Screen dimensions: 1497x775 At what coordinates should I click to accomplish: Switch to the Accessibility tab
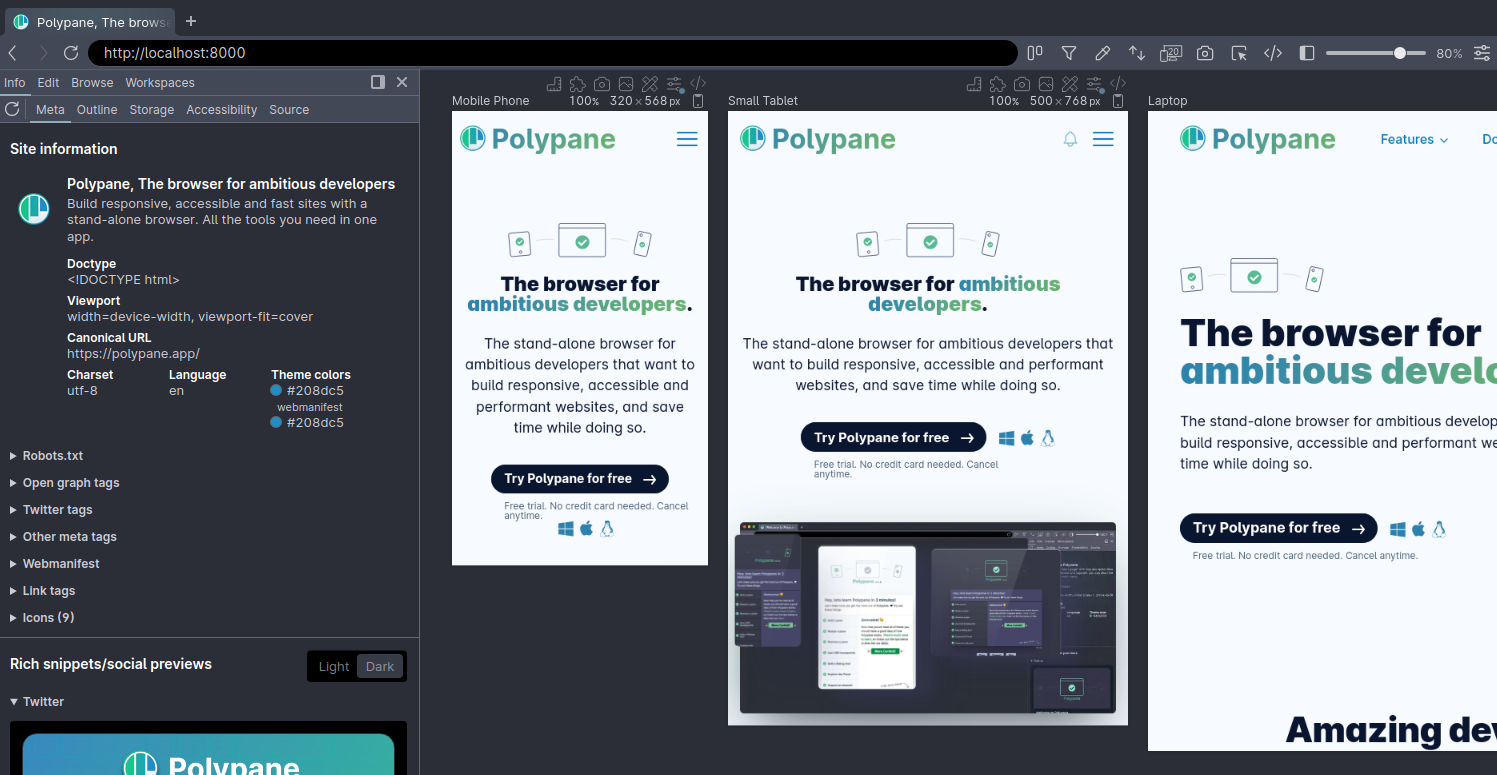pyautogui.click(x=222, y=109)
